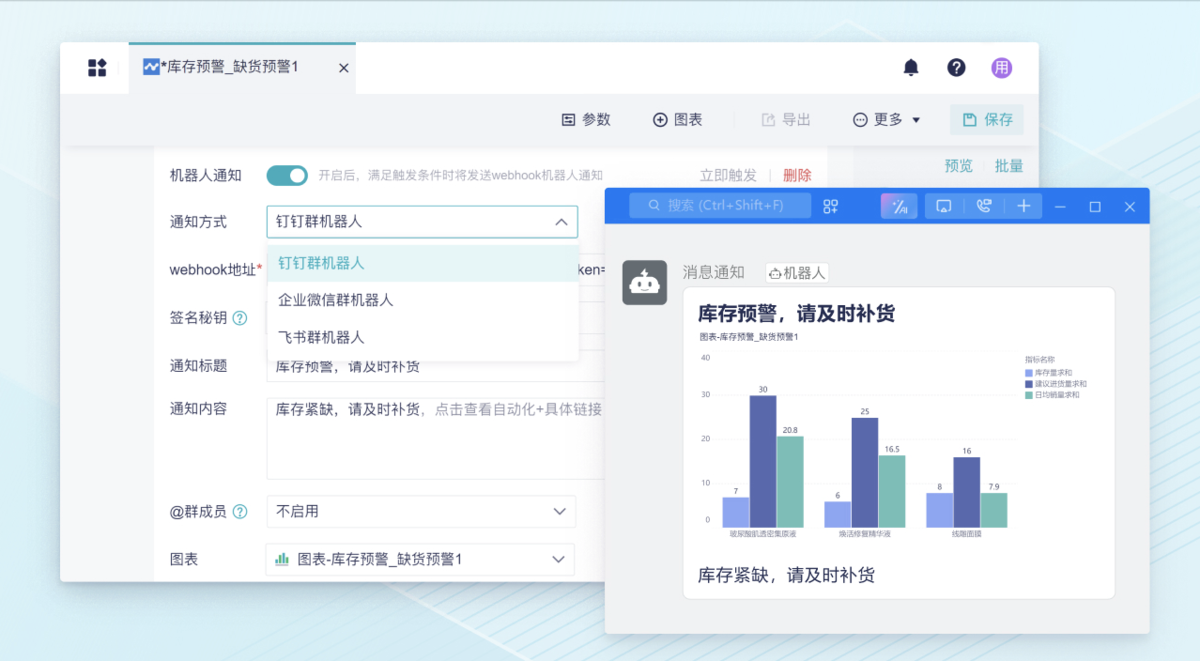Open the notification bell icon

(x=911, y=67)
